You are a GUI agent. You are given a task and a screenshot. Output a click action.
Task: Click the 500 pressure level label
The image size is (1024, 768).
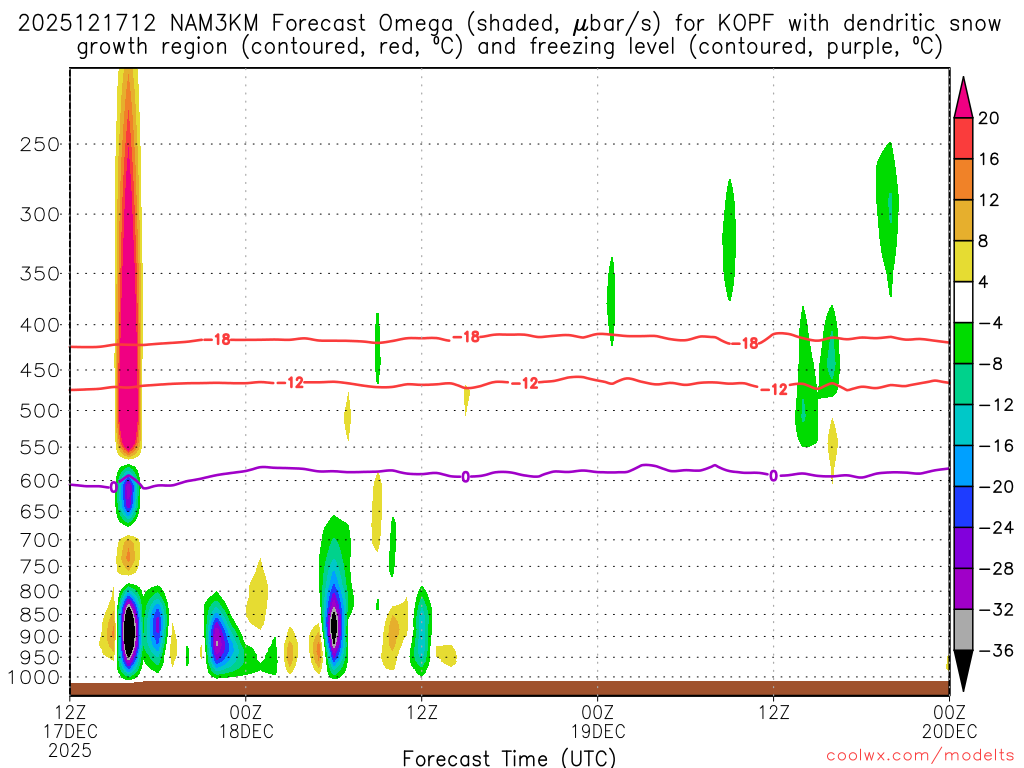(40, 411)
